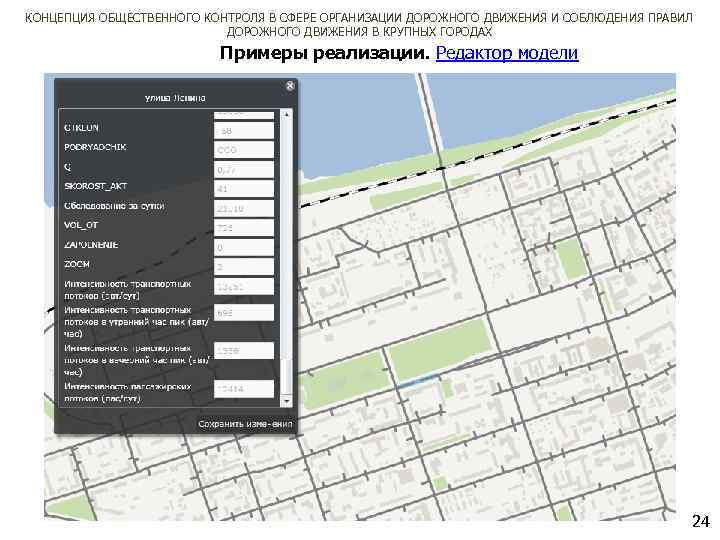Click the CIKLUN value input field

point(244,130)
